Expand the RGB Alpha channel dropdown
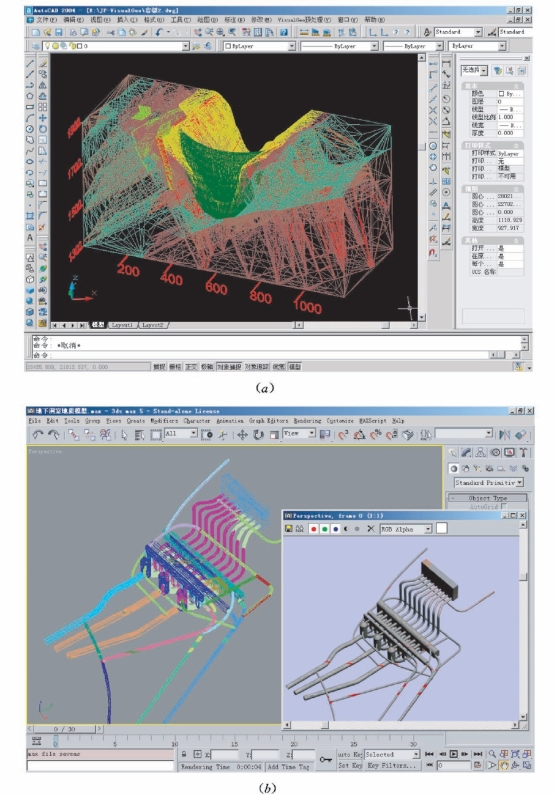557x795 pixels. pos(406,529)
